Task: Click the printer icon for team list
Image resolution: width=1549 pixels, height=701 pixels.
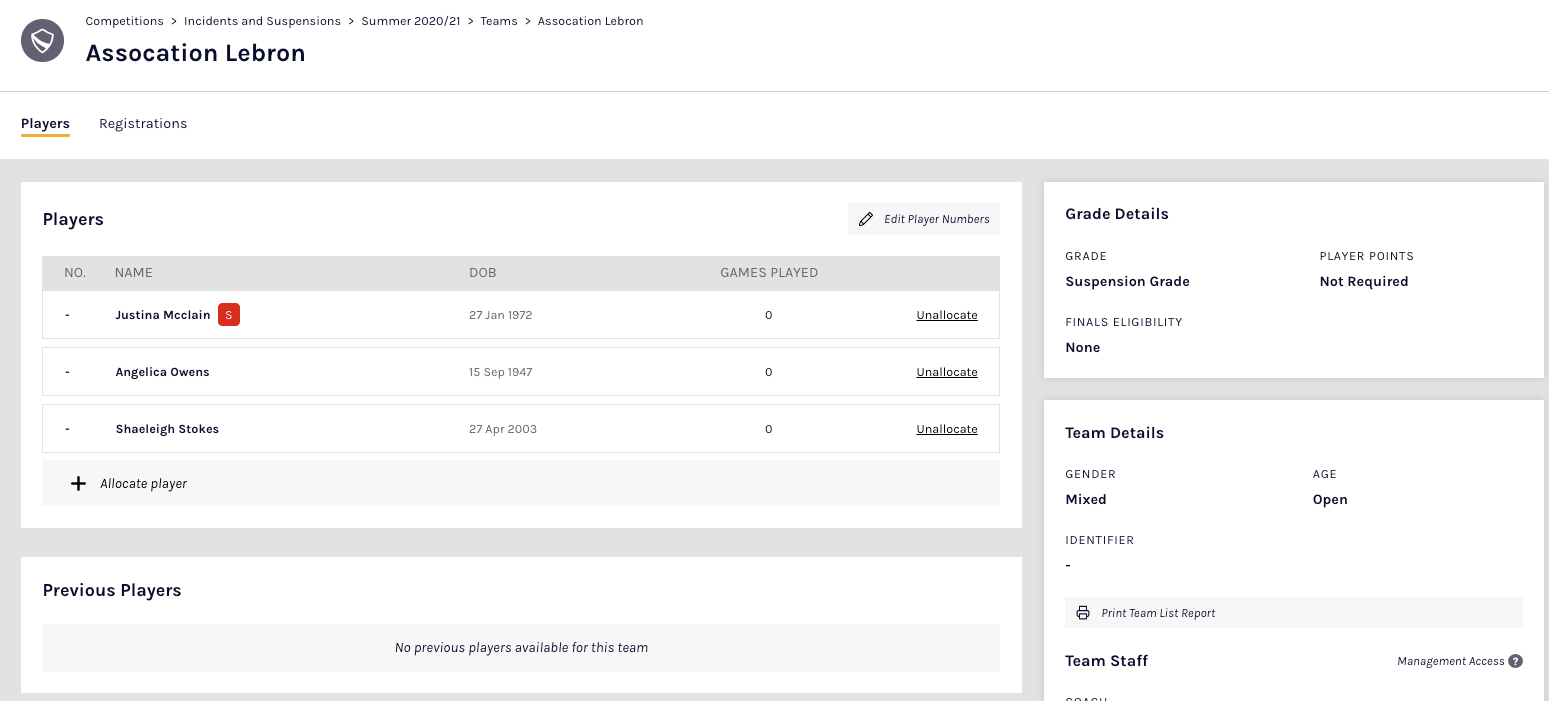Action: click(x=1083, y=613)
